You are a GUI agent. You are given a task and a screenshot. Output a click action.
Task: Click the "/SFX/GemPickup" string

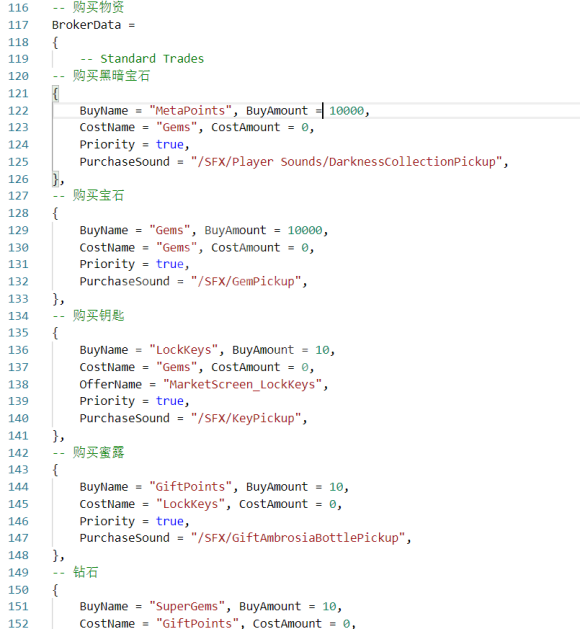(x=246, y=282)
